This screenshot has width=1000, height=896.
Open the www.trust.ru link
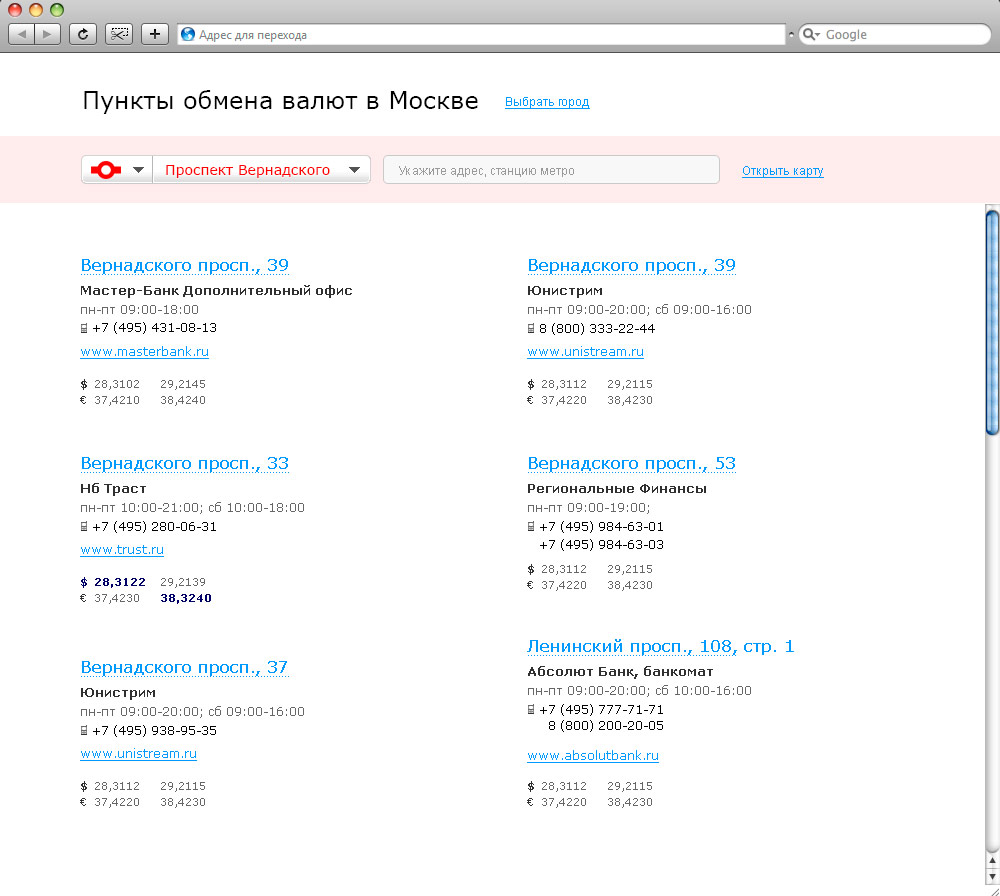(122, 550)
